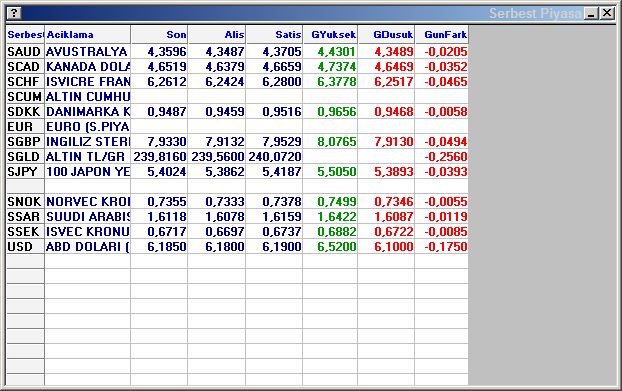Select the EURO (S.PIYA description cell

coord(88,126)
